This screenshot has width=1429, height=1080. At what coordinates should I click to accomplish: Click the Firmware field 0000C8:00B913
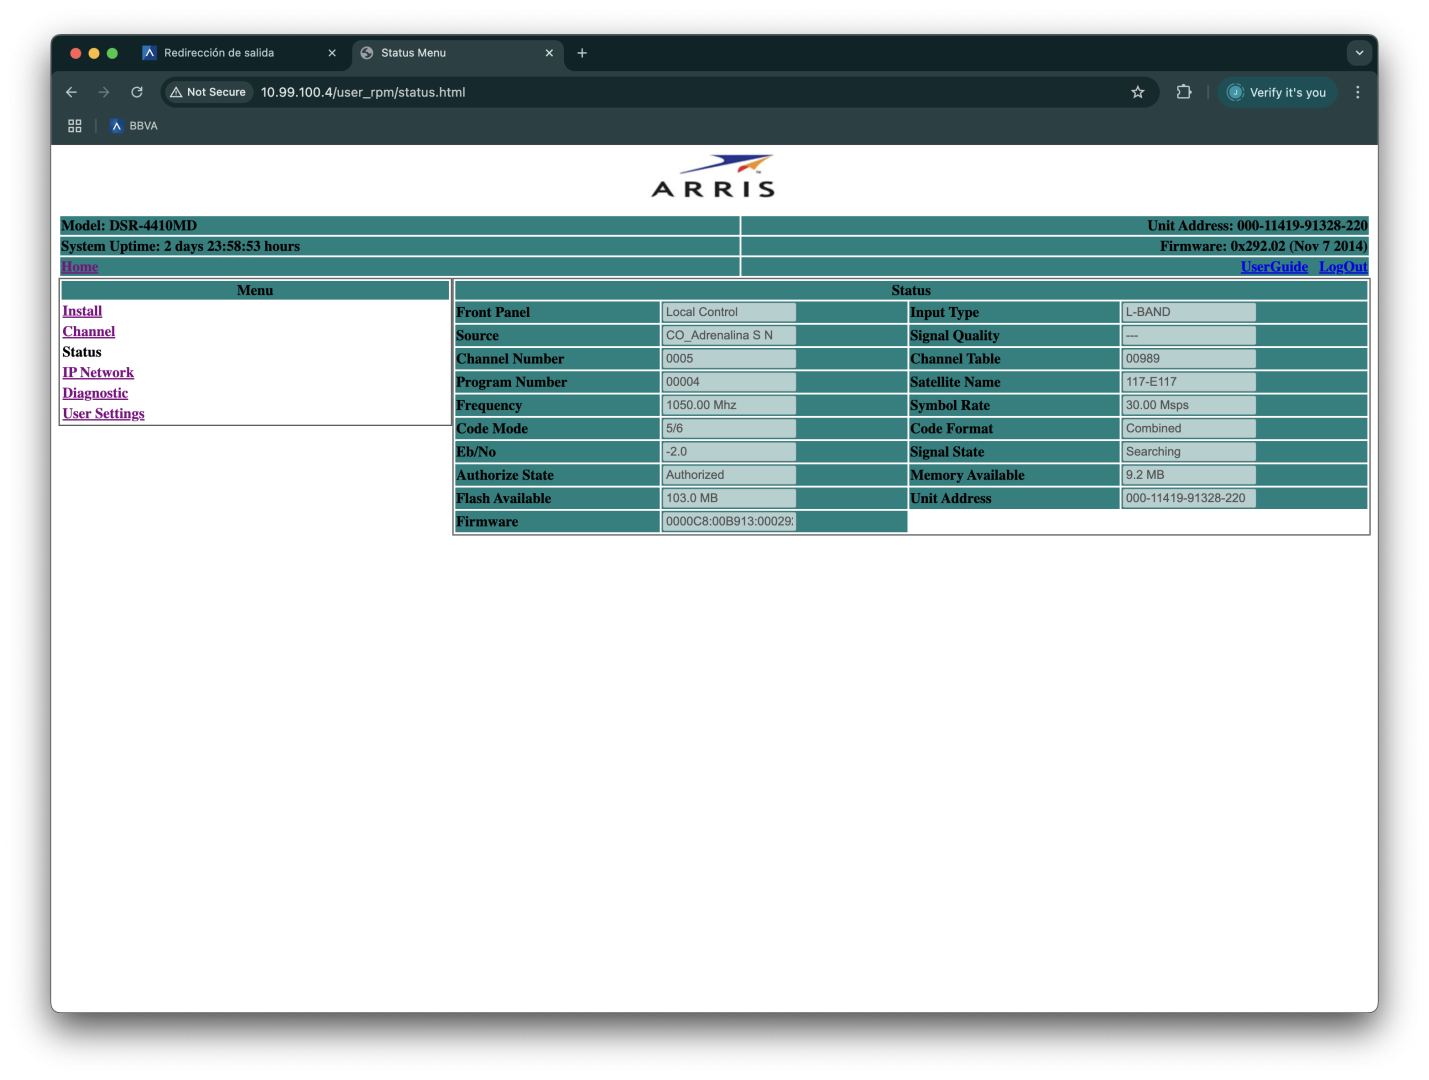tap(729, 521)
